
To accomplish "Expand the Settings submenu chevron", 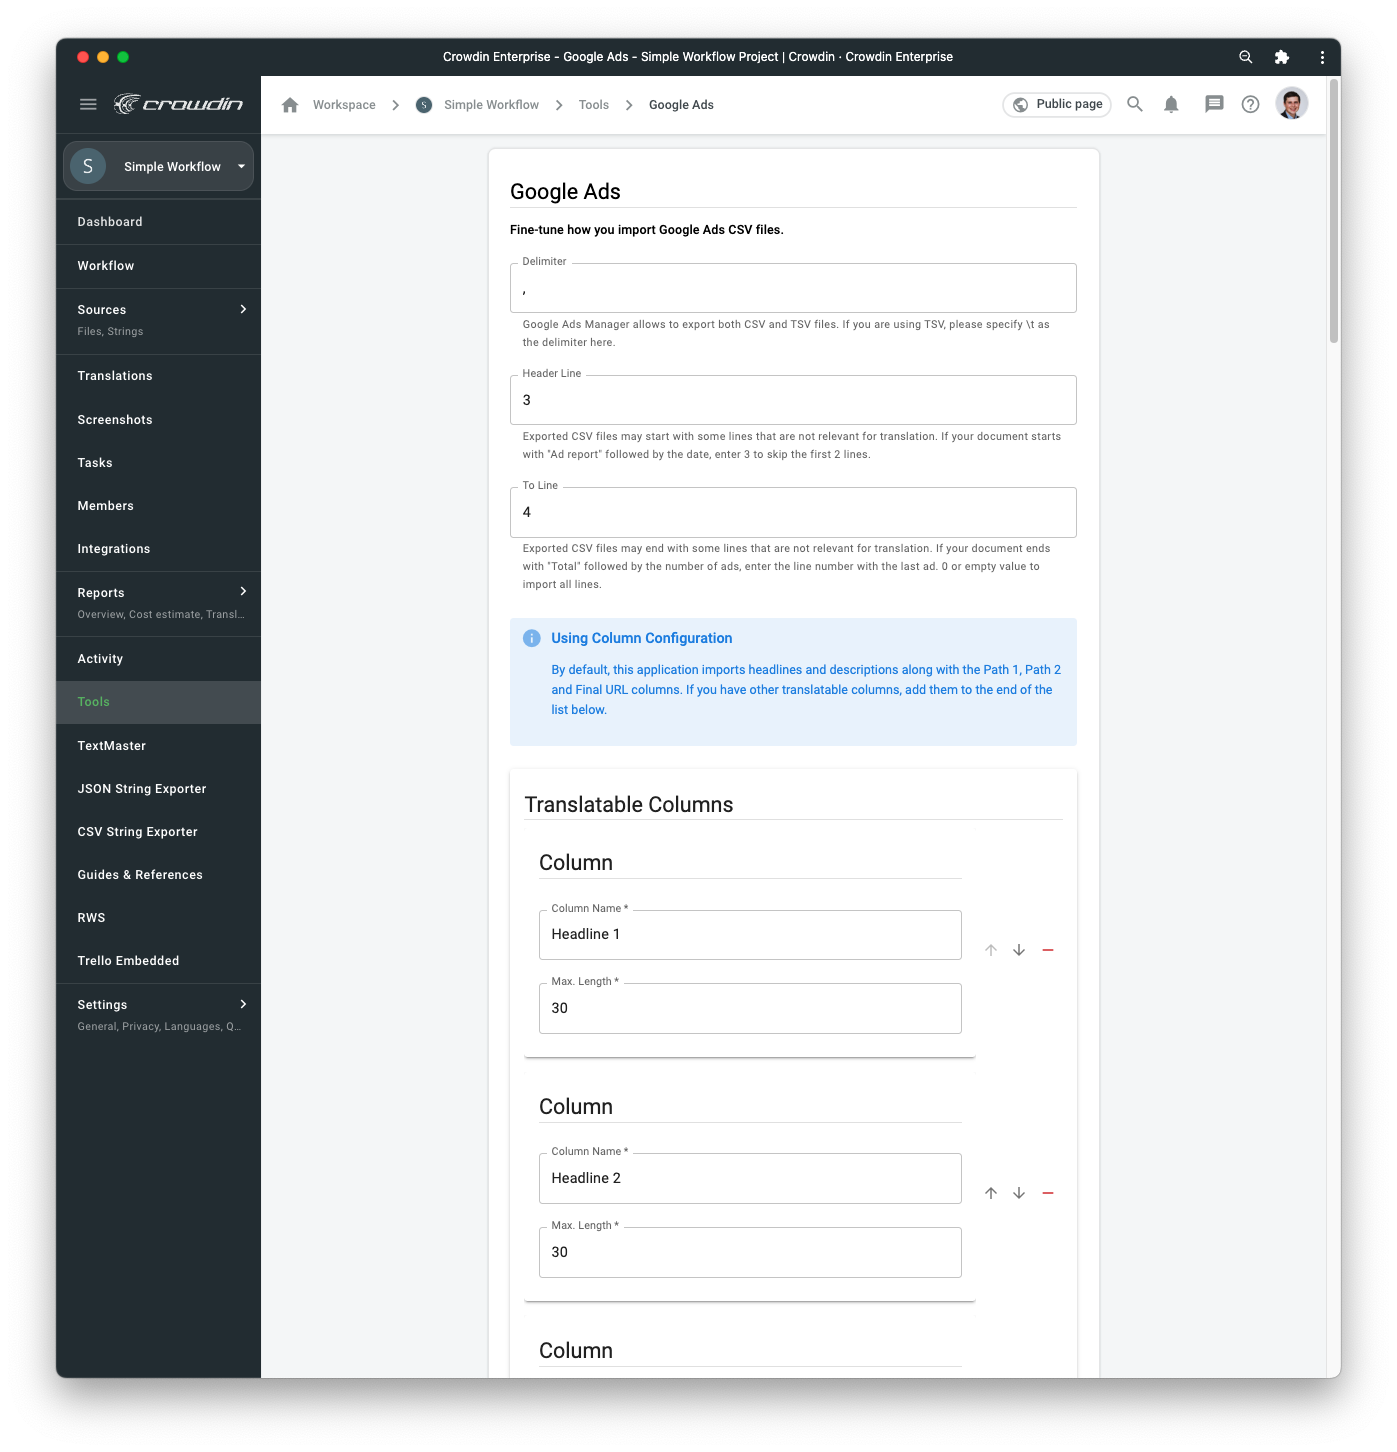I will pos(243,1004).
